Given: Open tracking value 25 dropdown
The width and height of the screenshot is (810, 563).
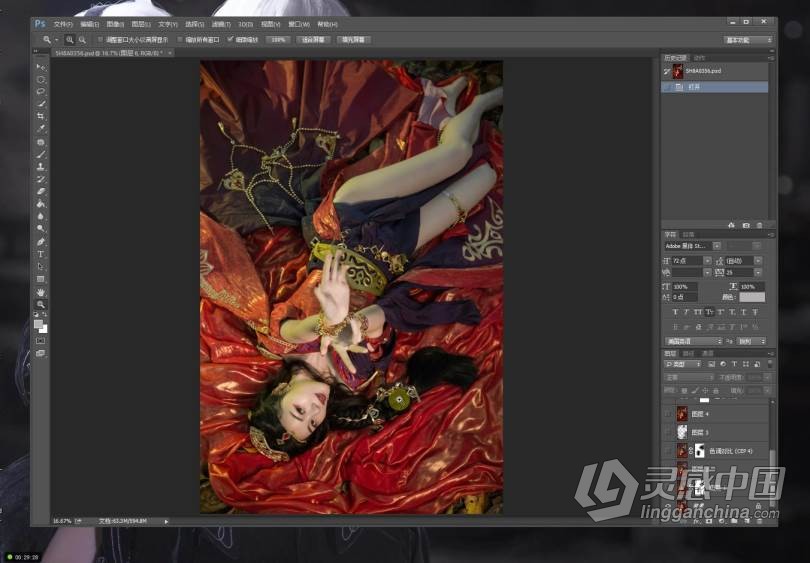Looking at the screenshot, I should point(758,272).
